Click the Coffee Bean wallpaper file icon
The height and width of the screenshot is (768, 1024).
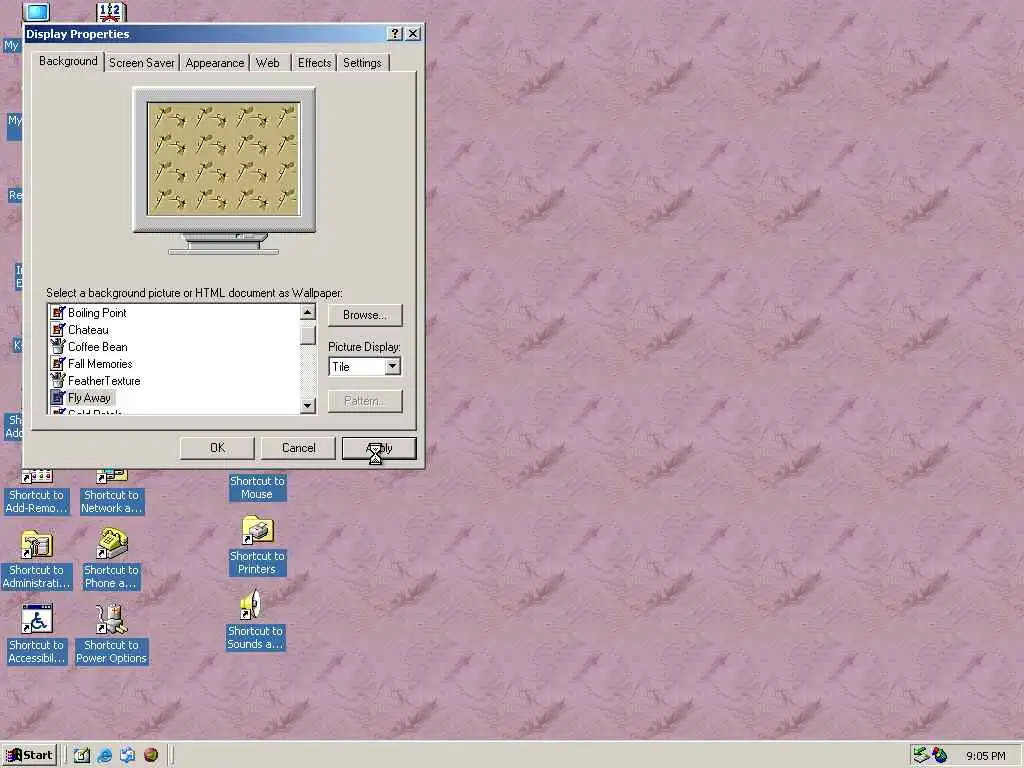58,347
